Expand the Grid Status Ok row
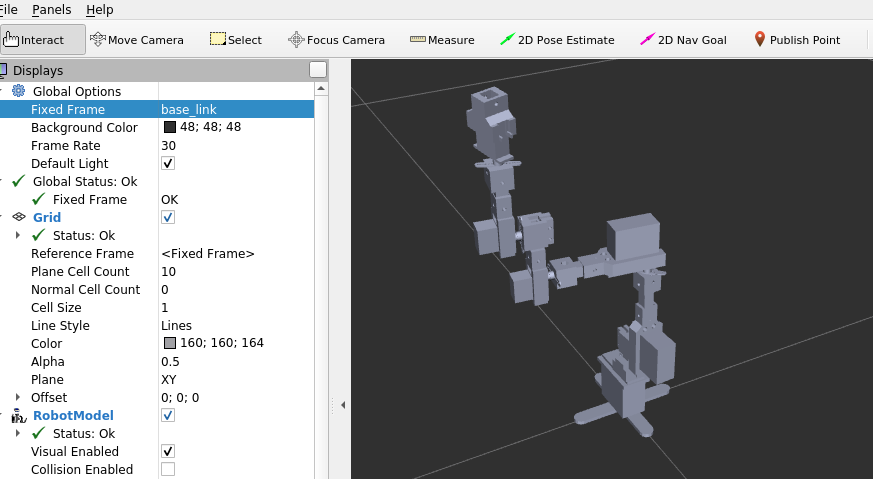Image resolution: width=873 pixels, height=479 pixels. coord(18,235)
